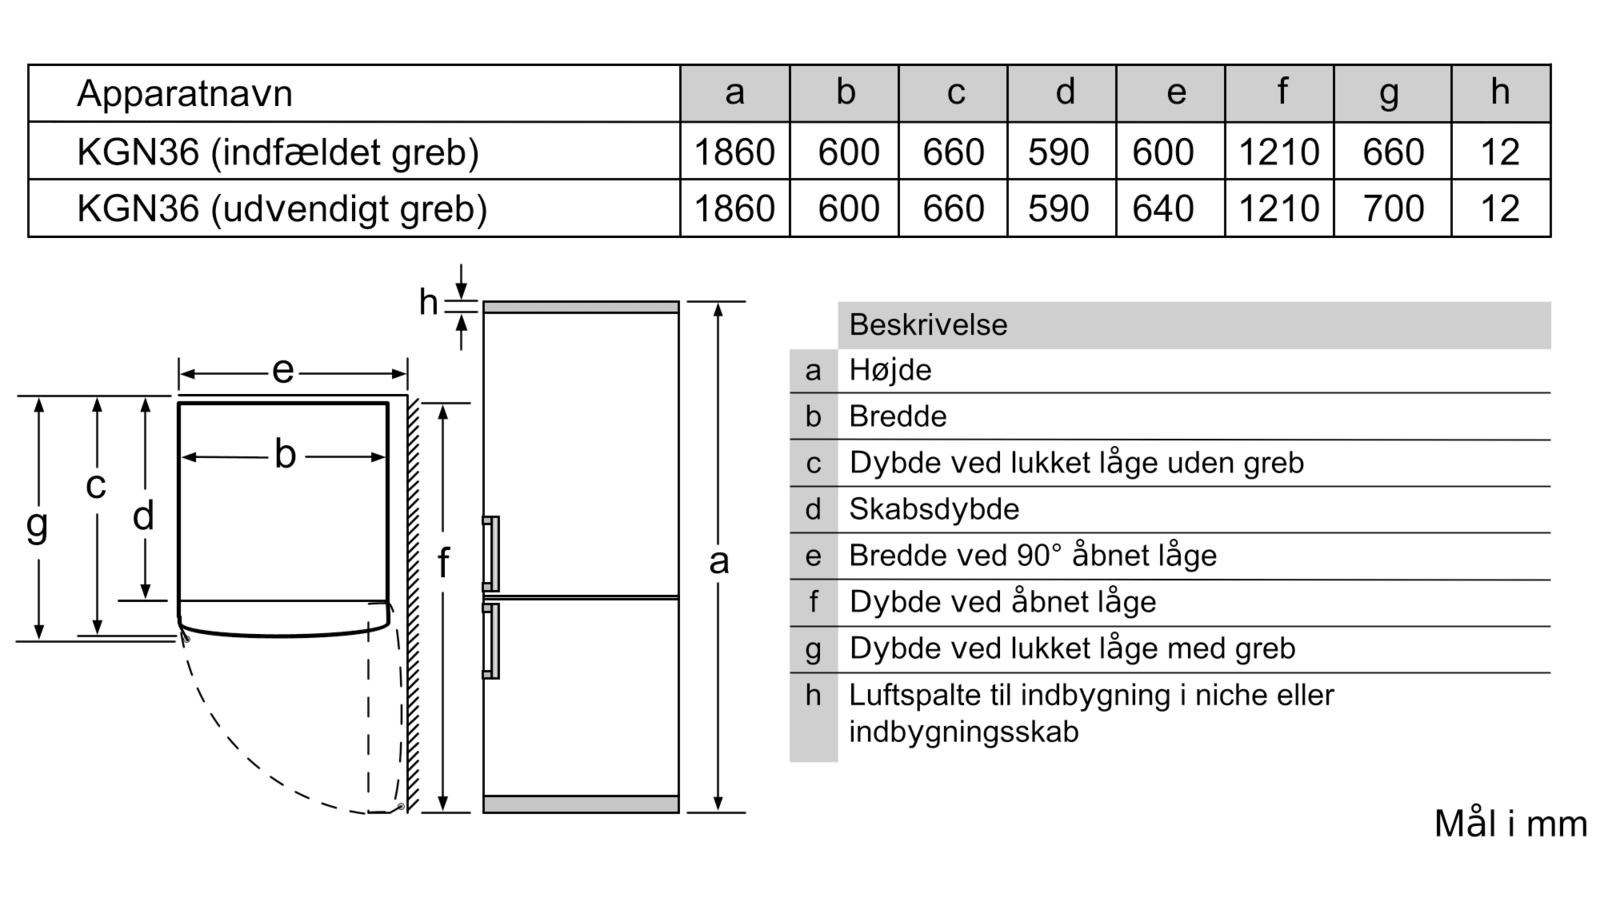The image size is (1600, 900).
Task: Click 'Dybde ved åbnet låge' description
Action: click(1003, 602)
